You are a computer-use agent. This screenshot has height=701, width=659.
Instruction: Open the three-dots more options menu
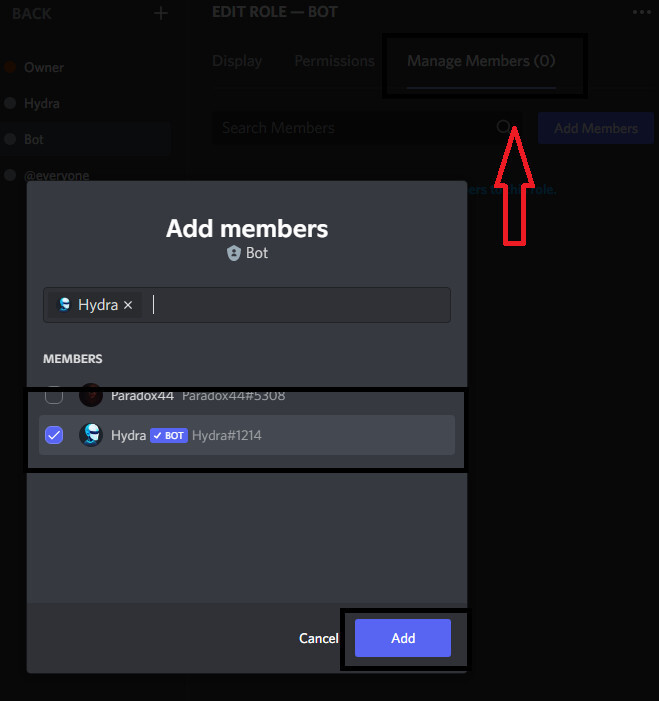(642, 12)
